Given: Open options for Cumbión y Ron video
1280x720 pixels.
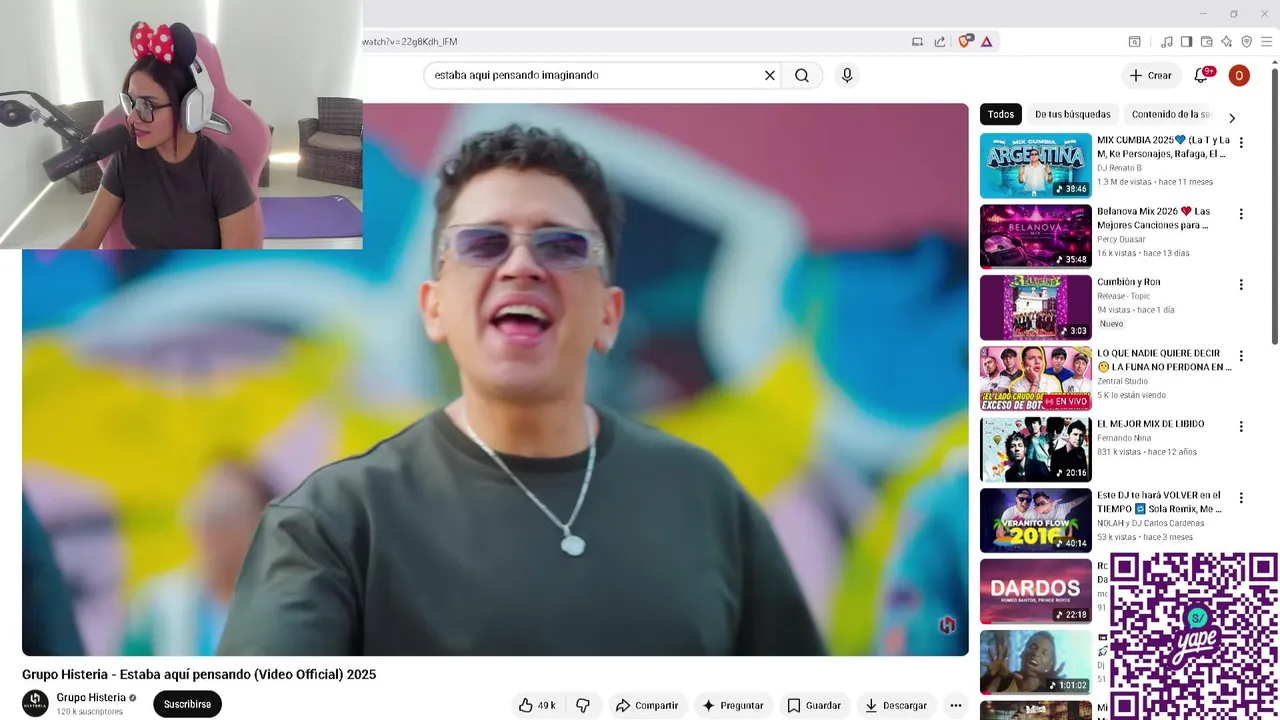Looking at the screenshot, I should coord(1241,285).
